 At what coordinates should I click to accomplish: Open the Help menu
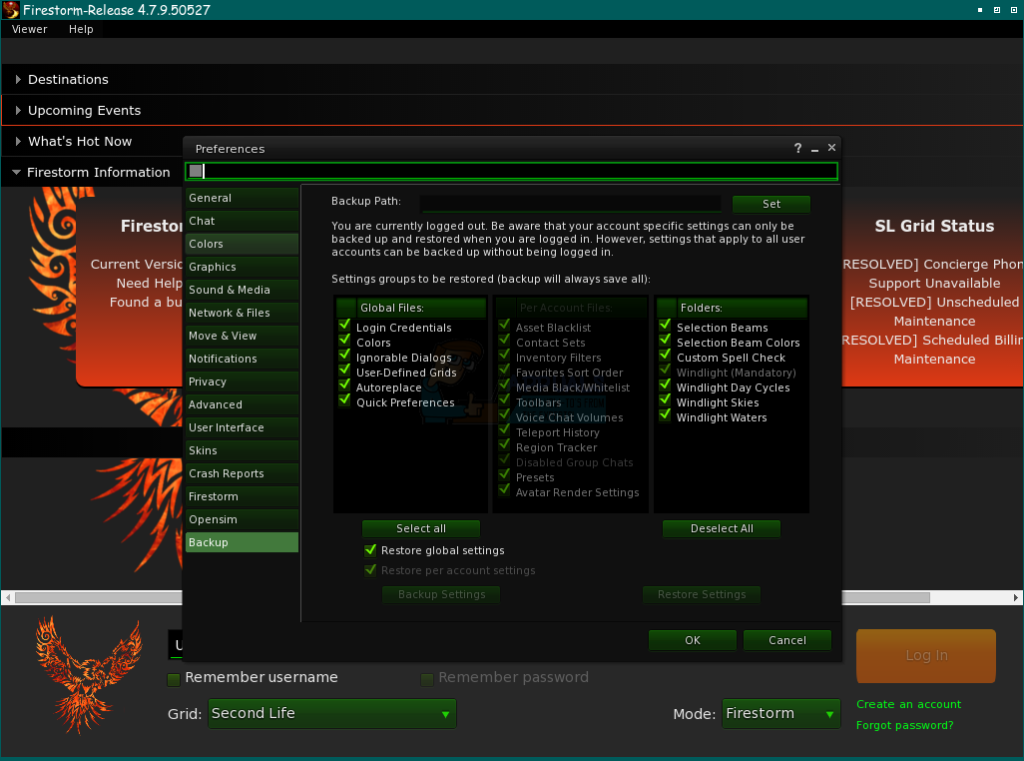(x=81, y=29)
